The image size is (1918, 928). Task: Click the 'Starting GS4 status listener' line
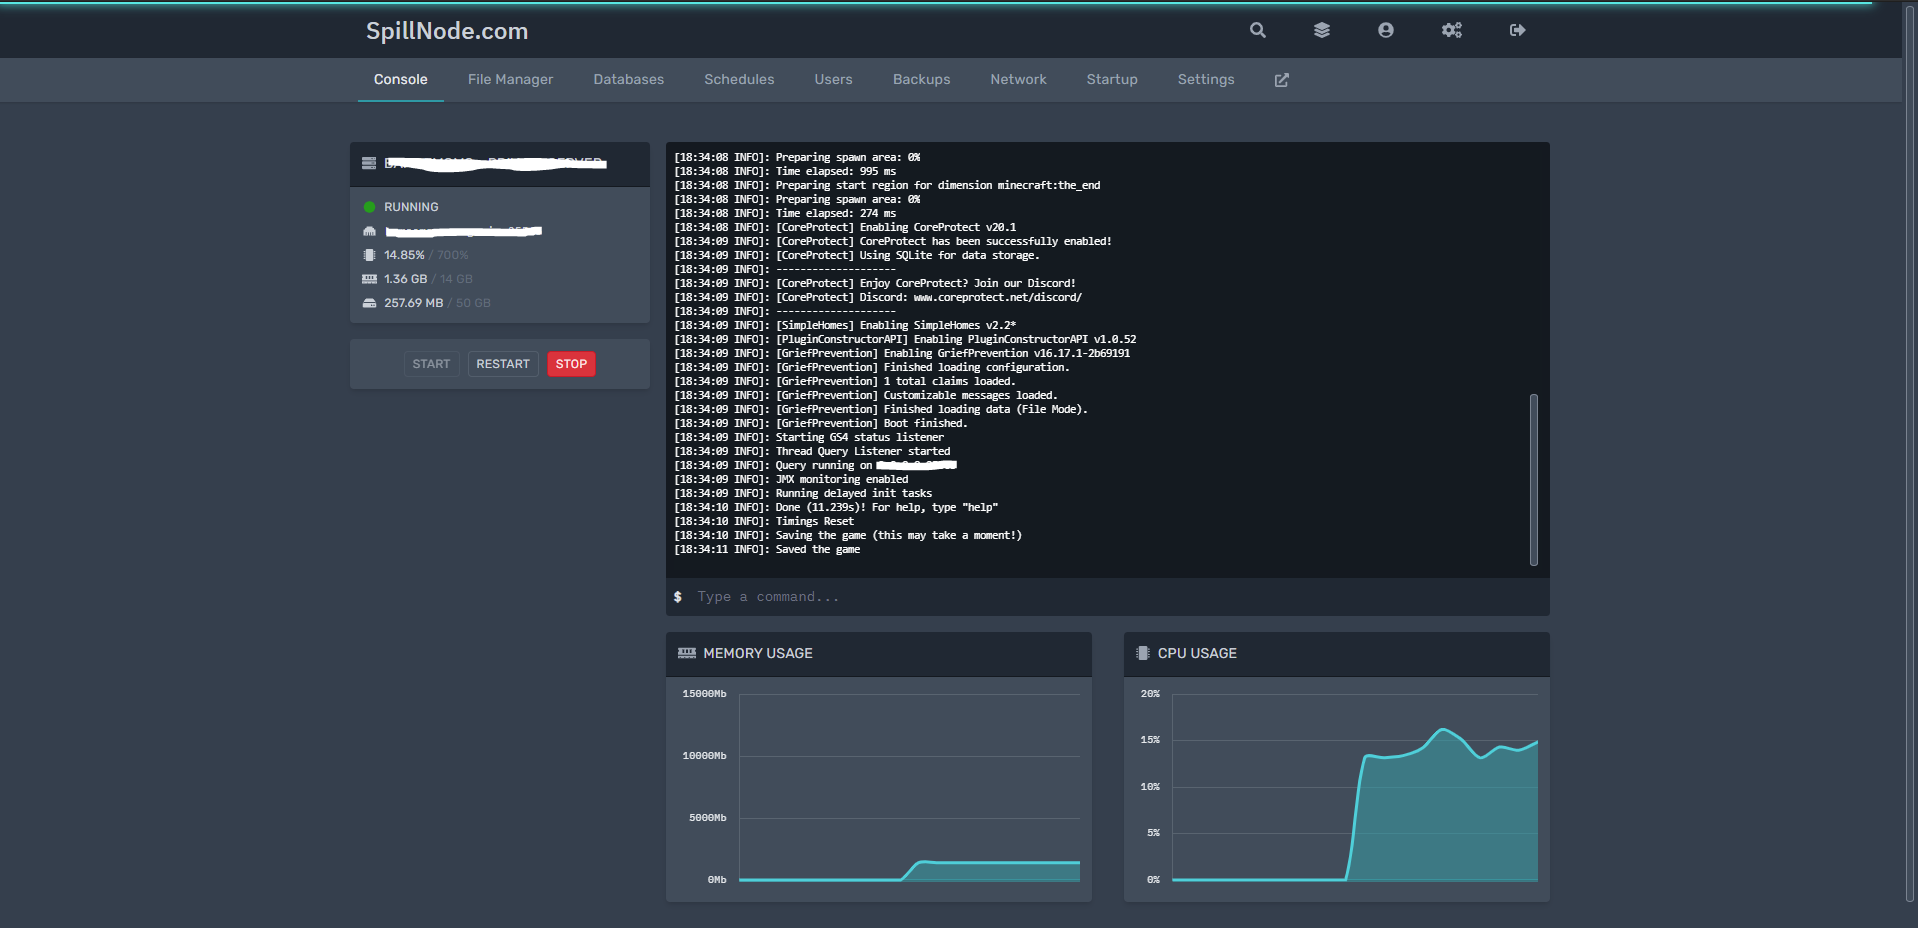tap(809, 437)
